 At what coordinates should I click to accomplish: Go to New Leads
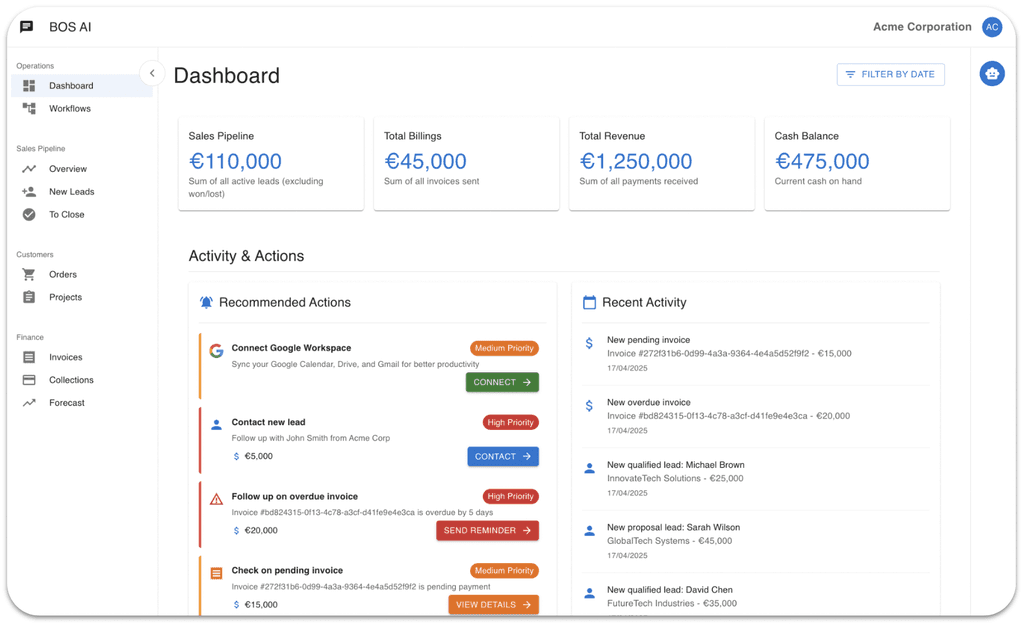click(82, 191)
